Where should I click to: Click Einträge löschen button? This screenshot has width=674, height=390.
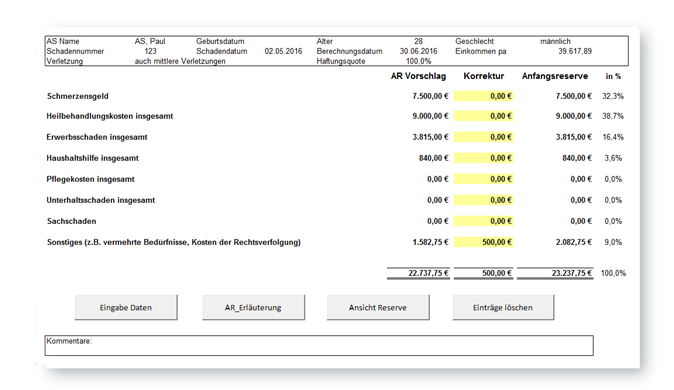[x=503, y=307]
